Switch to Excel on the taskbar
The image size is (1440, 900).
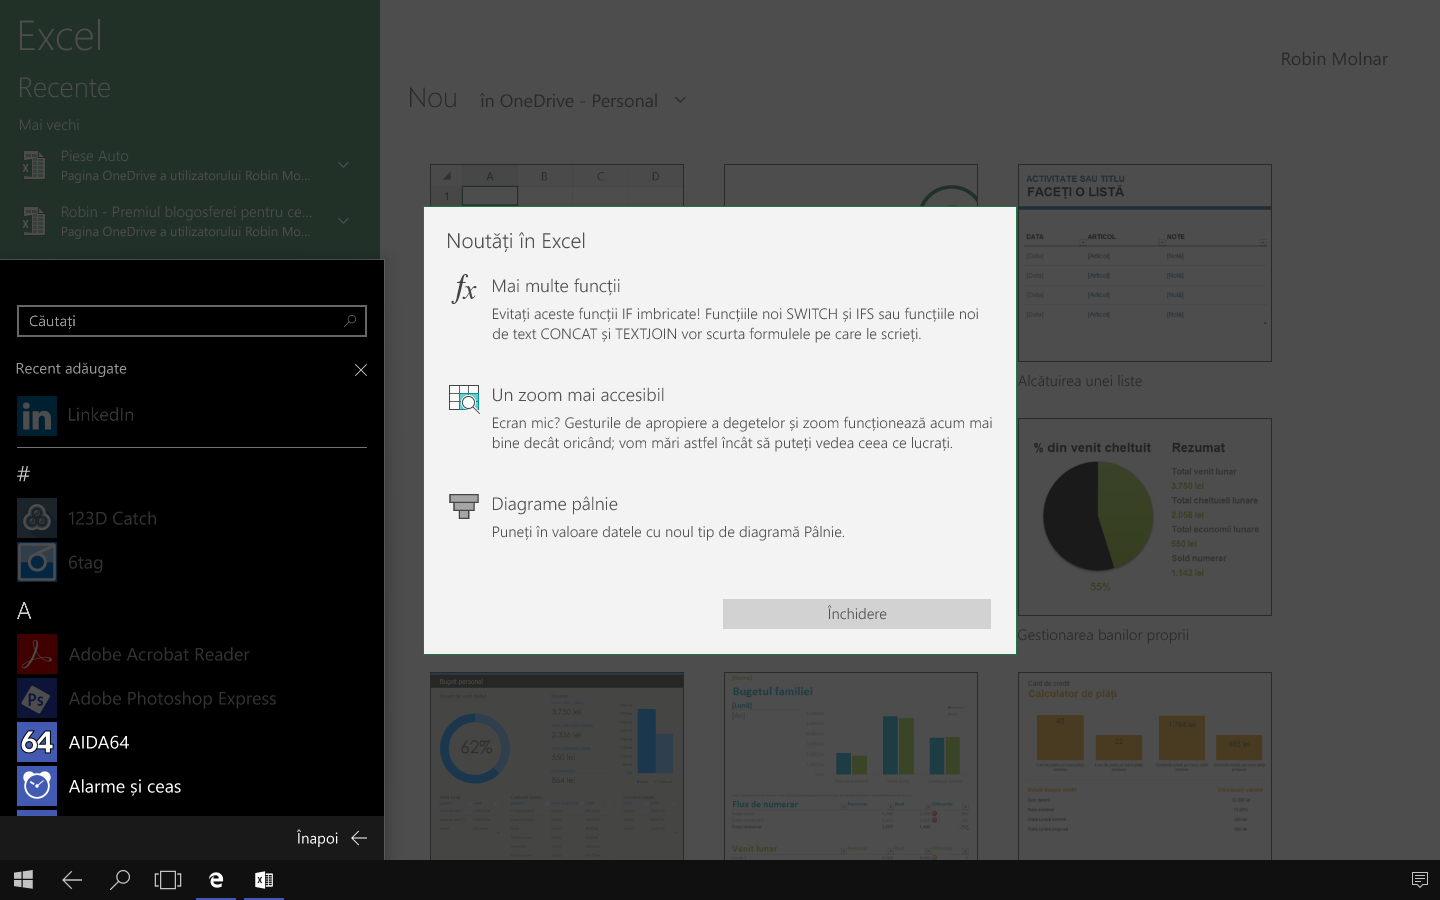264,880
